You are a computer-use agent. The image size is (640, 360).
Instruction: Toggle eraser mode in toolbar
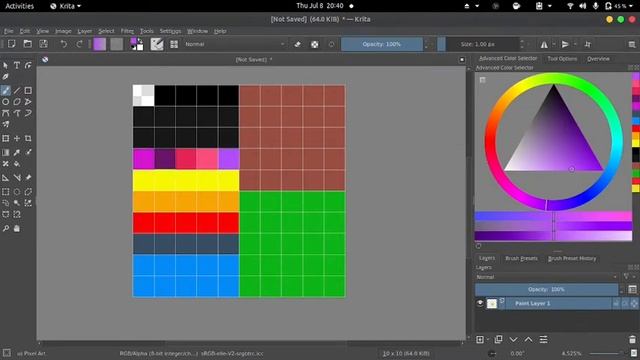298,44
